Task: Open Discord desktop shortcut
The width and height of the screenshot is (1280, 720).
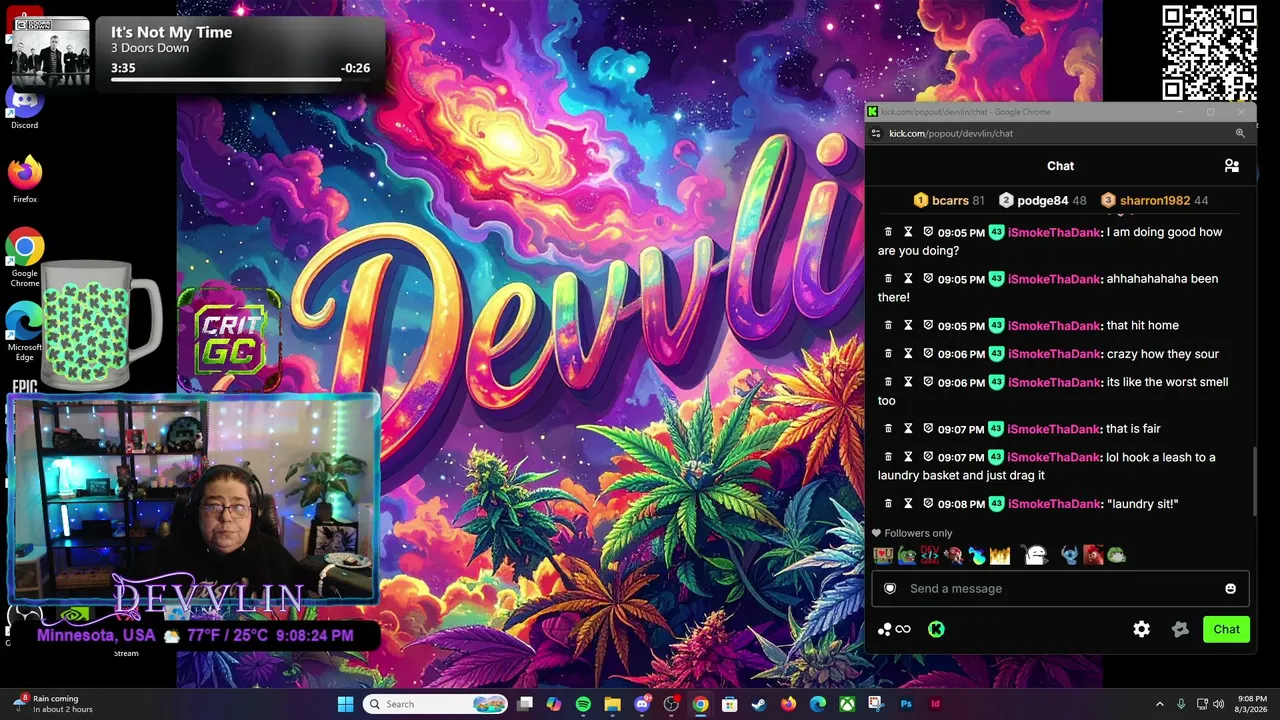Action: (25, 108)
